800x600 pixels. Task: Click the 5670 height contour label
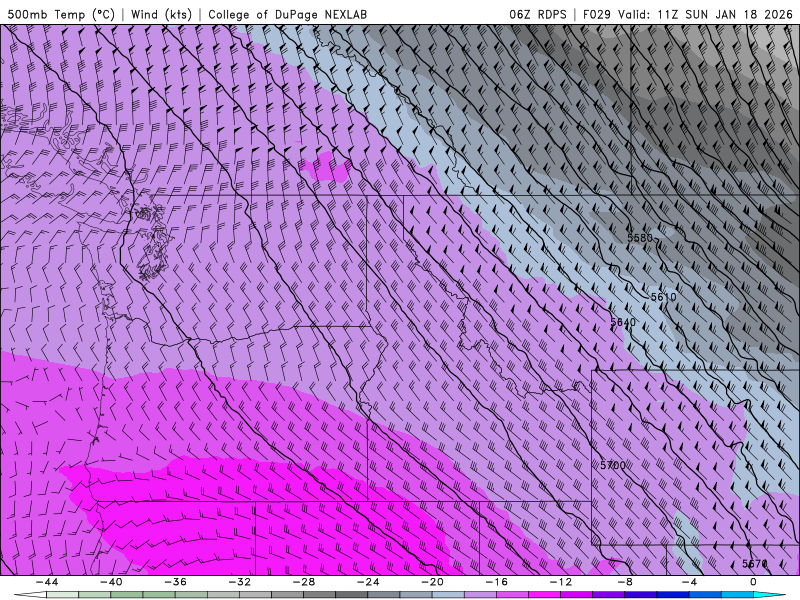755,563
